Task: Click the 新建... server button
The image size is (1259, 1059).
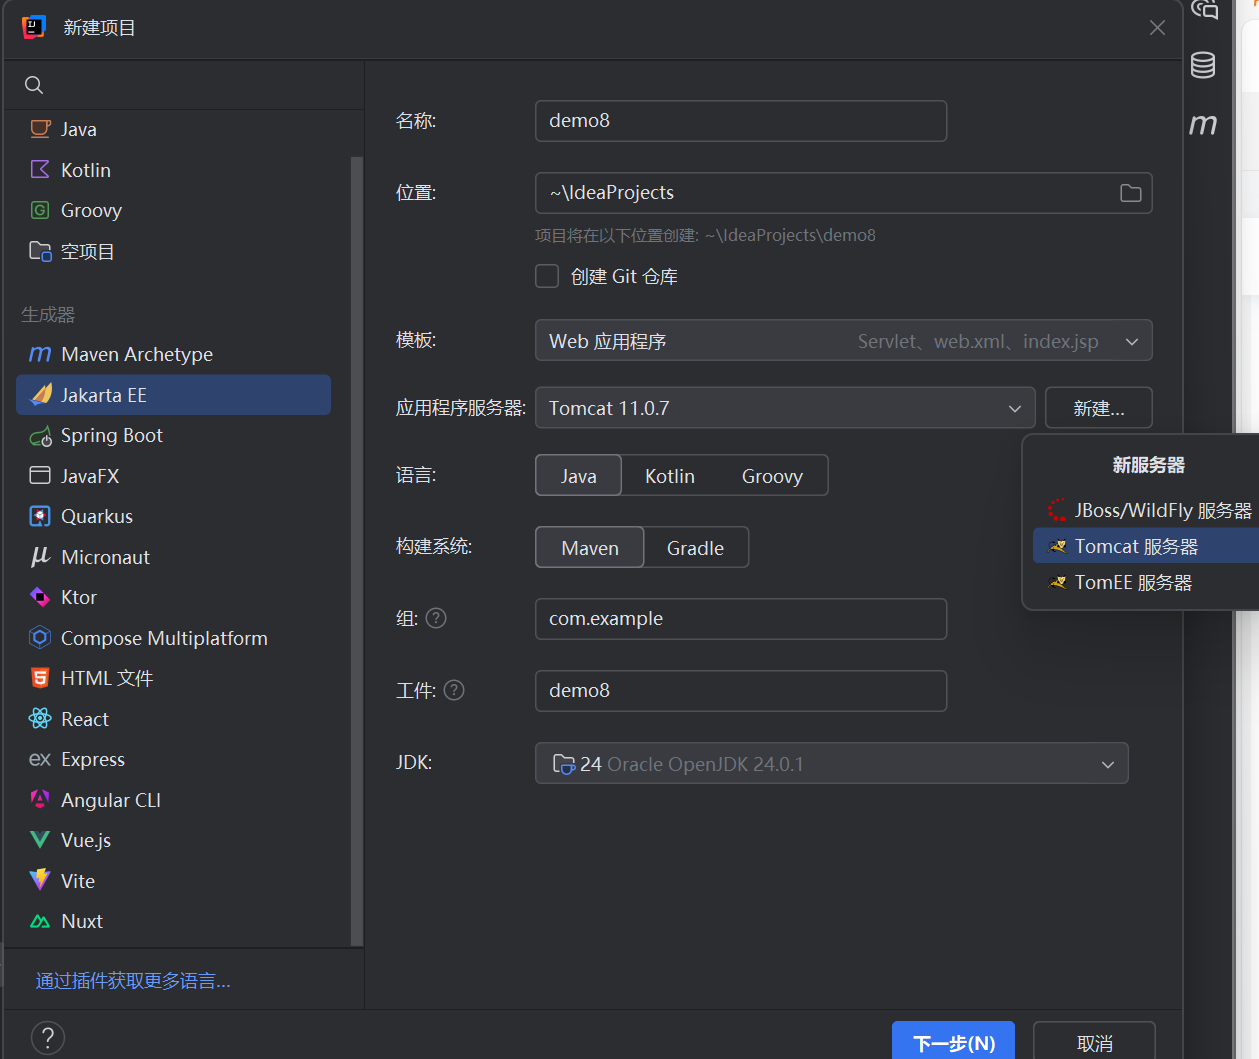Action: pyautogui.click(x=1099, y=408)
